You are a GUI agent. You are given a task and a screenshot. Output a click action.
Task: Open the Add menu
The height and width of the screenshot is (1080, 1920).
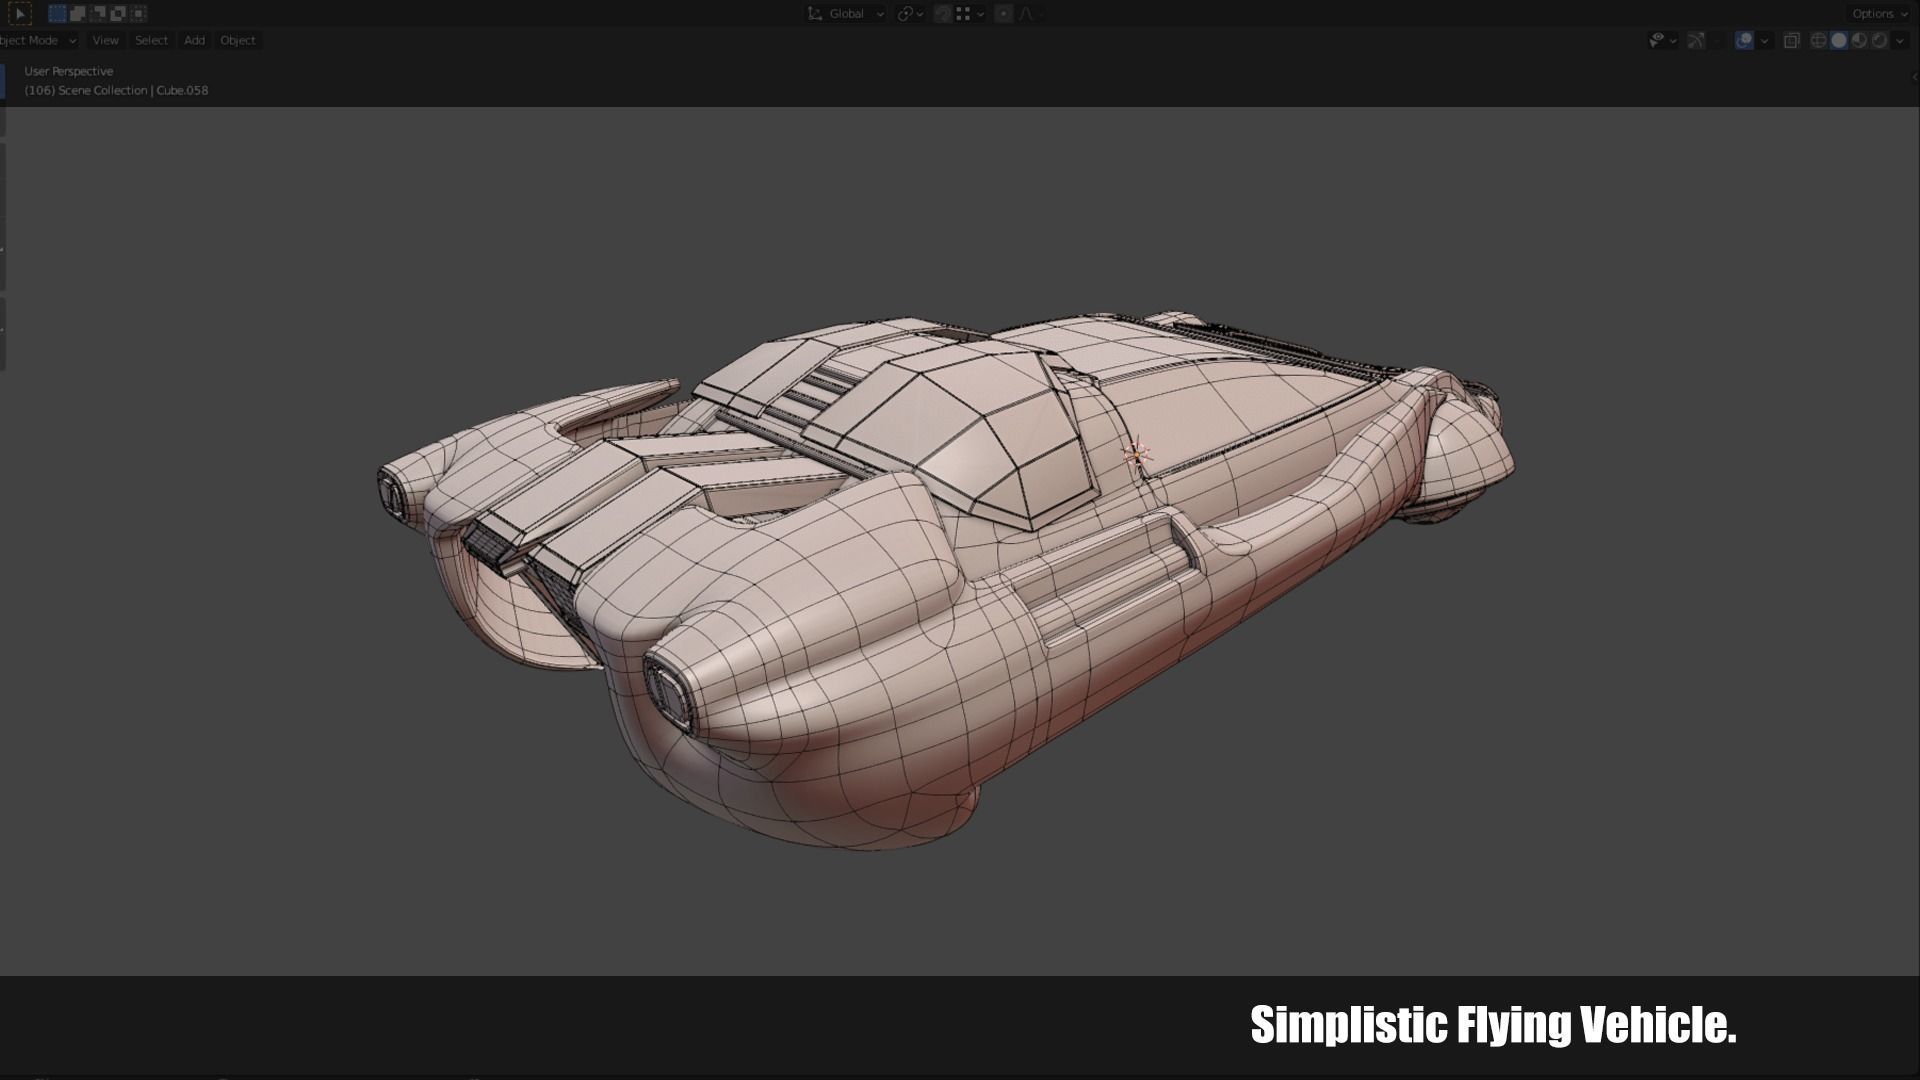click(194, 41)
